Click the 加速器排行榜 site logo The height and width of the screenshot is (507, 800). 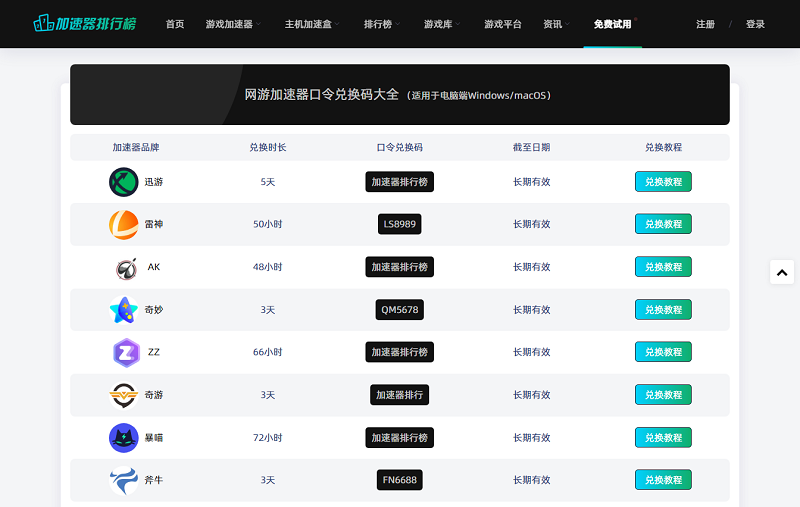click(85, 23)
